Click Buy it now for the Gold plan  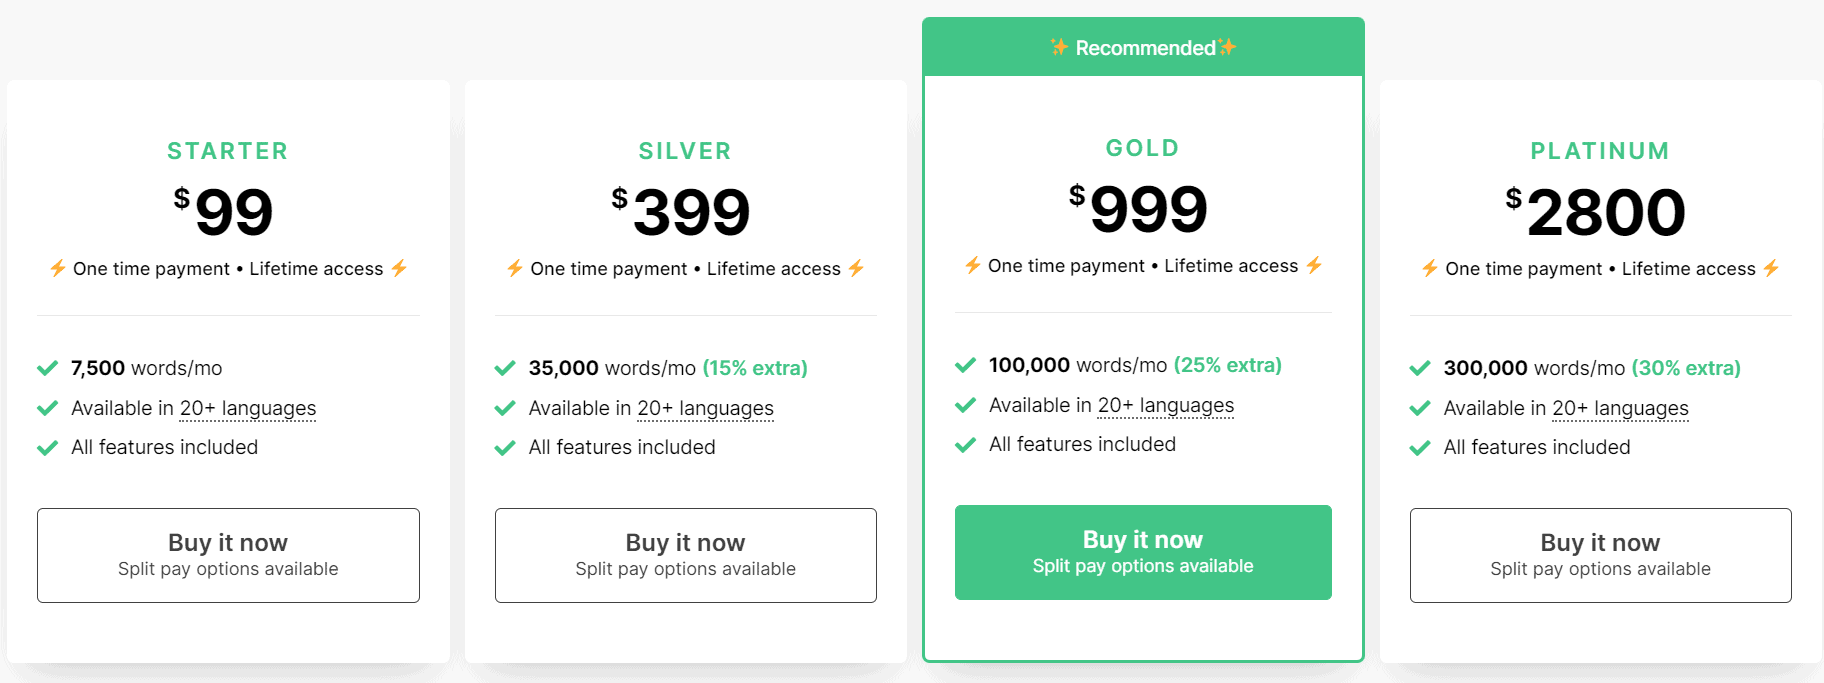(x=1142, y=552)
